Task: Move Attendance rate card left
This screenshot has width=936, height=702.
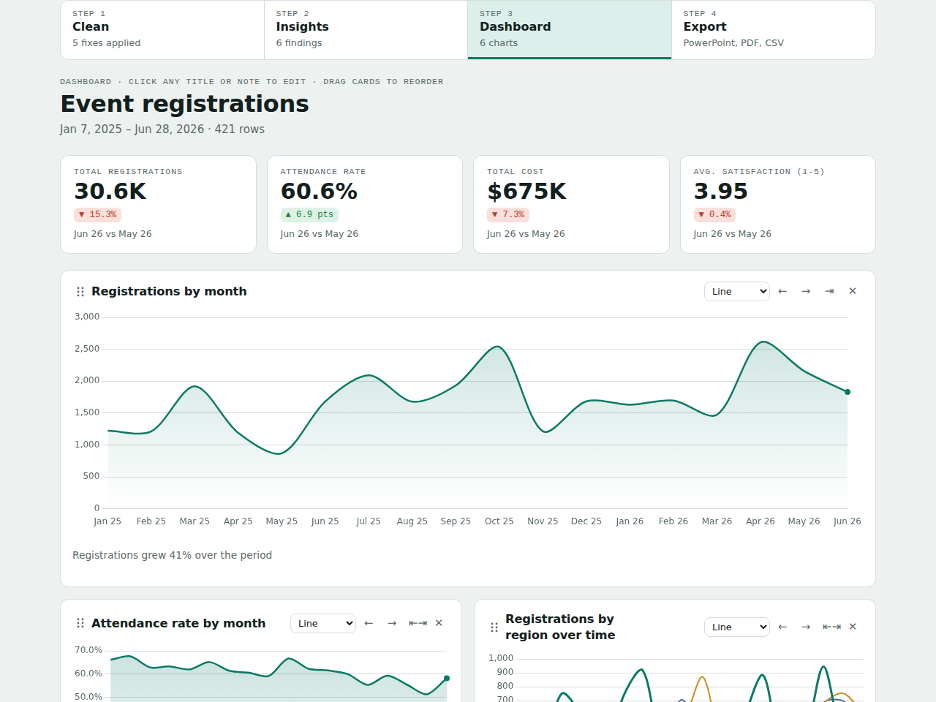Action: pyautogui.click(x=369, y=623)
